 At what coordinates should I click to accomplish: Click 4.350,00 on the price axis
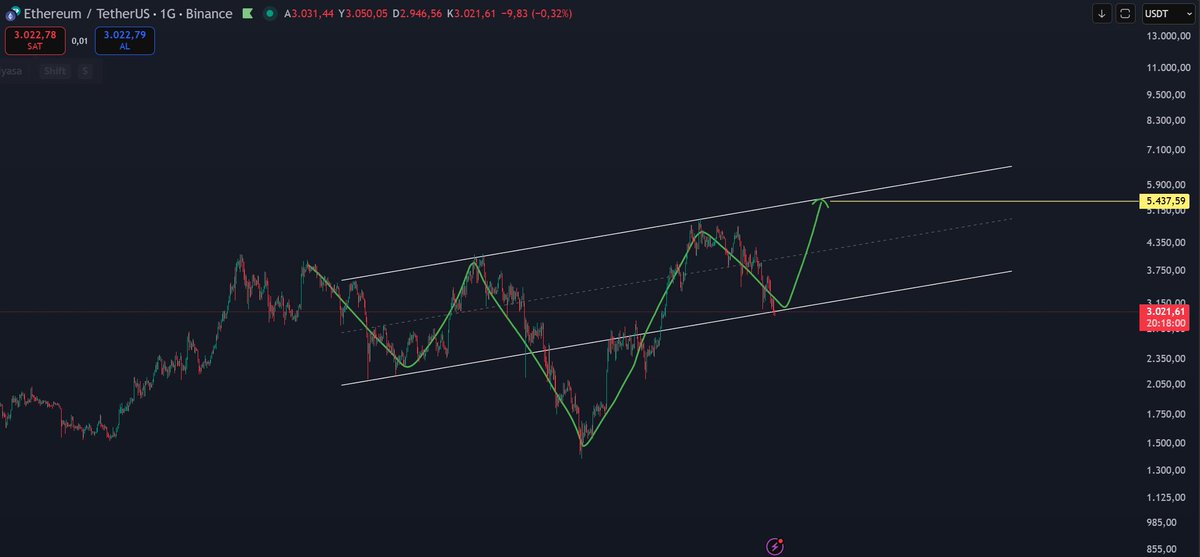[x=1168, y=243]
